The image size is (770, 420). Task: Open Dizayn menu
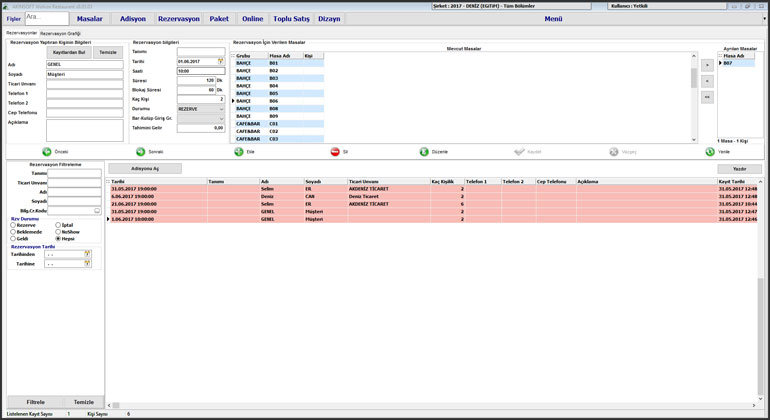click(x=329, y=19)
